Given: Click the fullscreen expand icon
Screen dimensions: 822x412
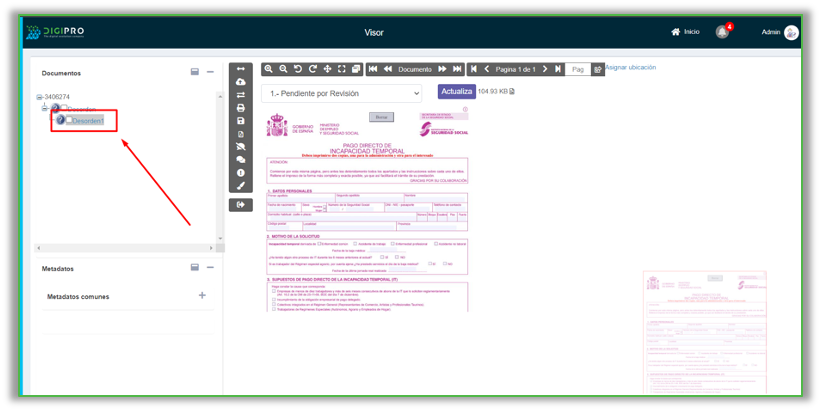Looking at the screenshot, I should [x=341, y=69].
